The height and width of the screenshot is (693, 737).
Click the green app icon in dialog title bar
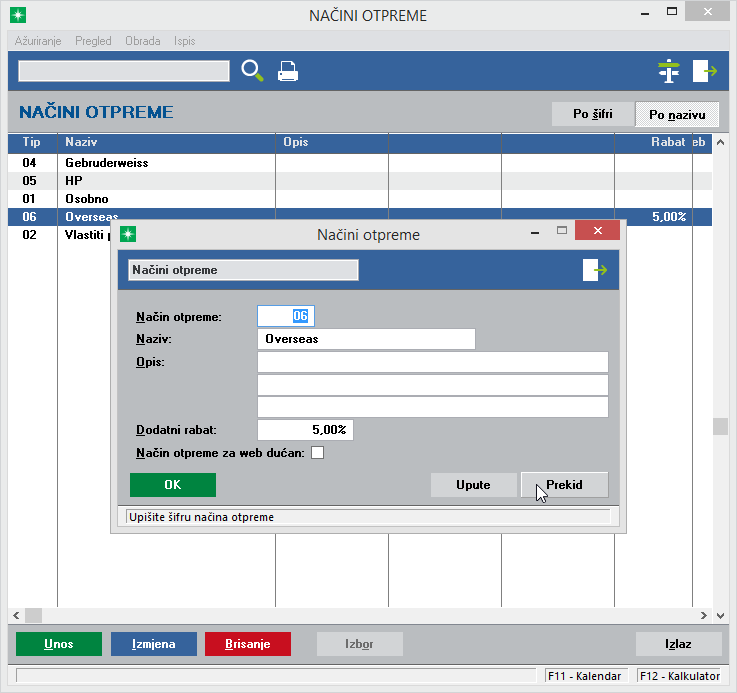[x=128, y=234]
